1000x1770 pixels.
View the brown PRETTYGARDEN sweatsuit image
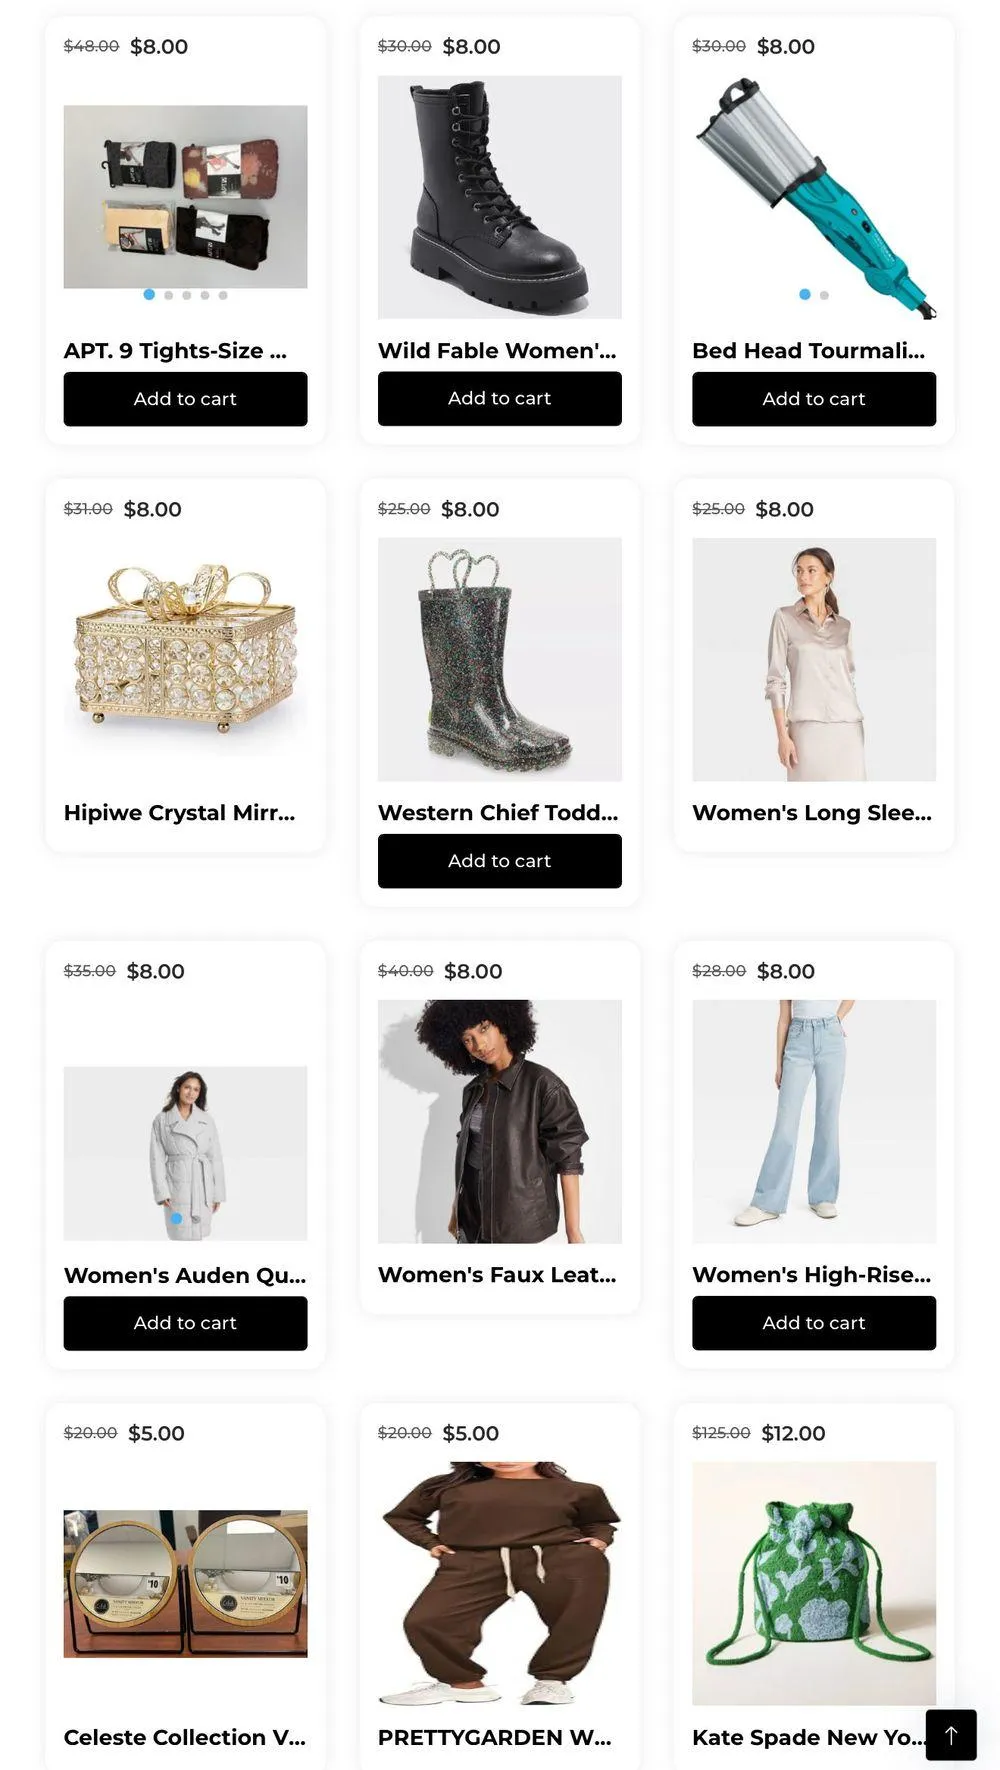(500, 1583)
